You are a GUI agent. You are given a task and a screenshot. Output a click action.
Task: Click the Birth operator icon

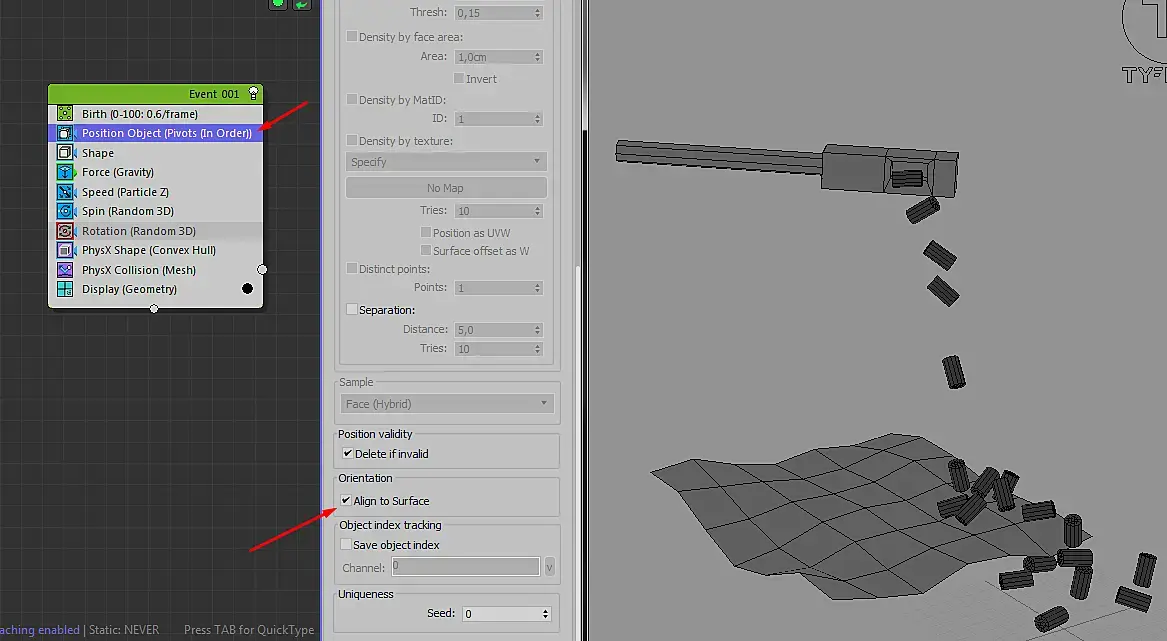tap(65, 113)
